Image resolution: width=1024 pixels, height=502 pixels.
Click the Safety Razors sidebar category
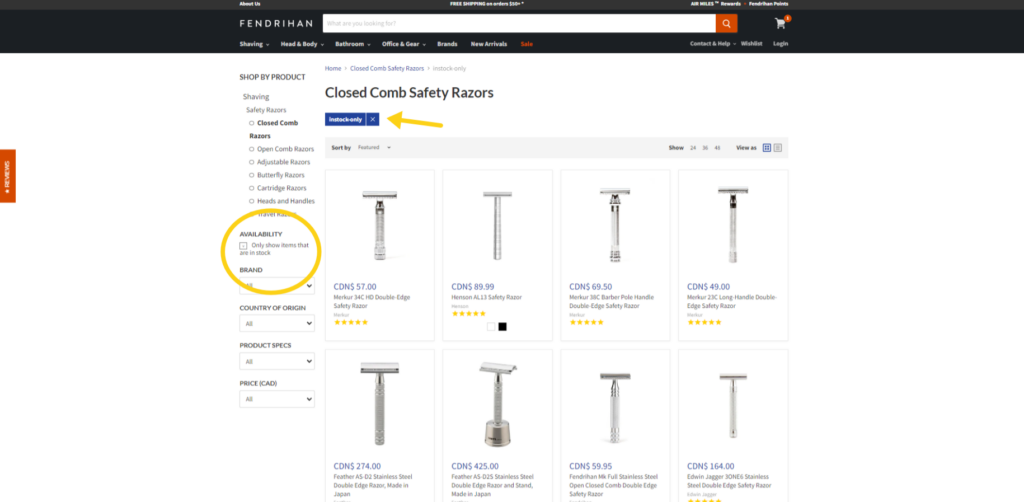266,110
